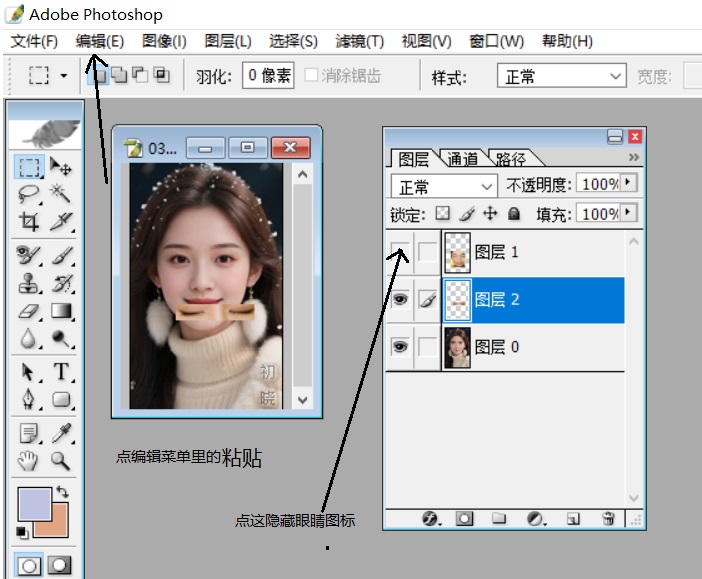
Task: Click the swap foreground/background colors arrow
Action: [63, 491]
